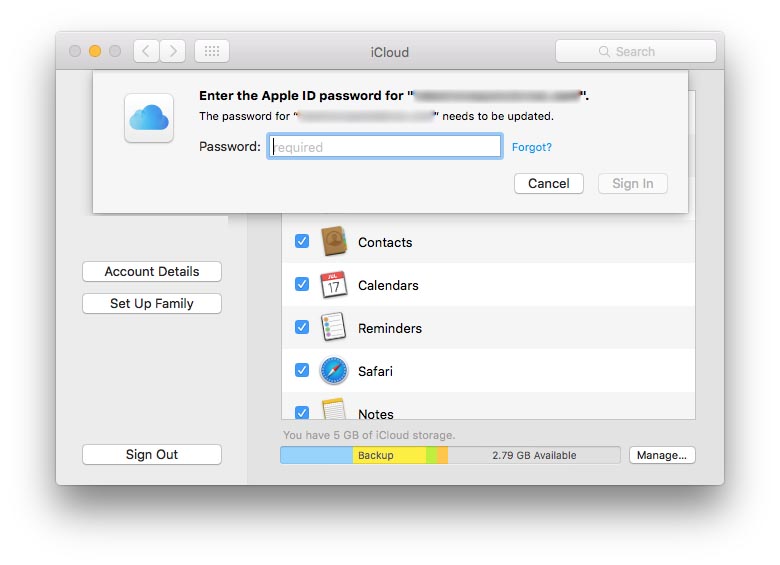Click the Backup segment of storage bar
This screenshot has height=565, width=780.
coord(390,455)
